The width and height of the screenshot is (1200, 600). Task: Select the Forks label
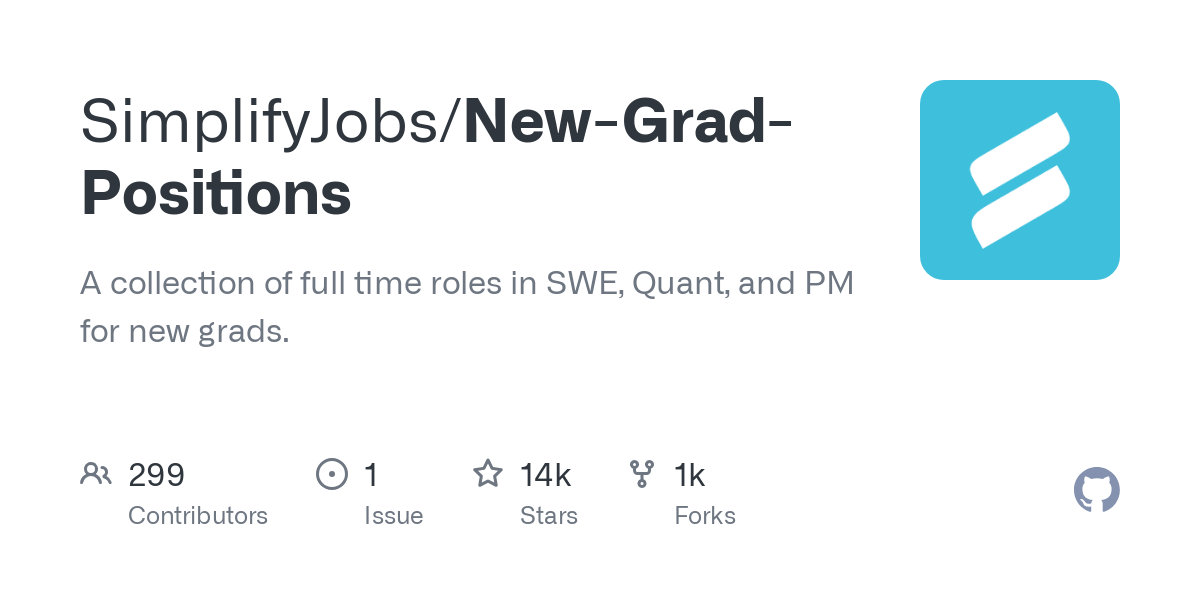[x=704, y=516]
